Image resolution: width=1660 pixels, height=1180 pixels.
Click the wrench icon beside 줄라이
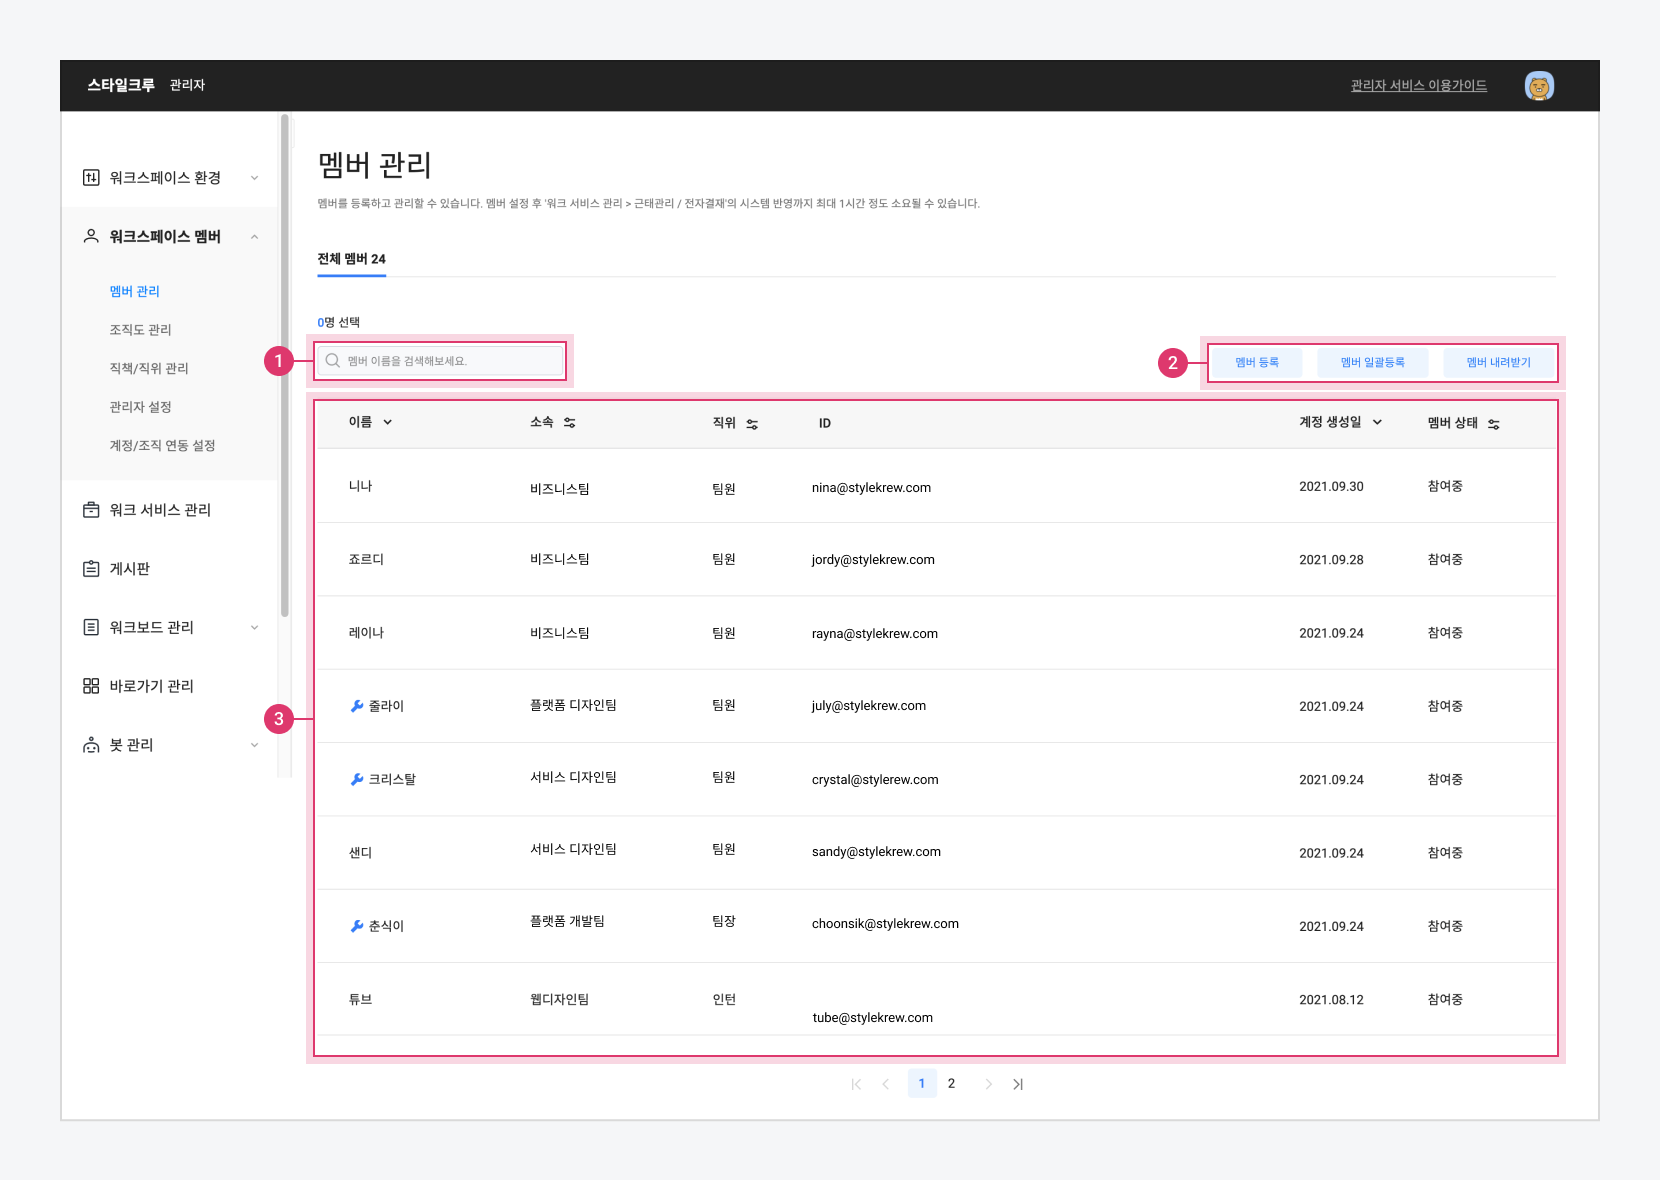pos(356,706)
